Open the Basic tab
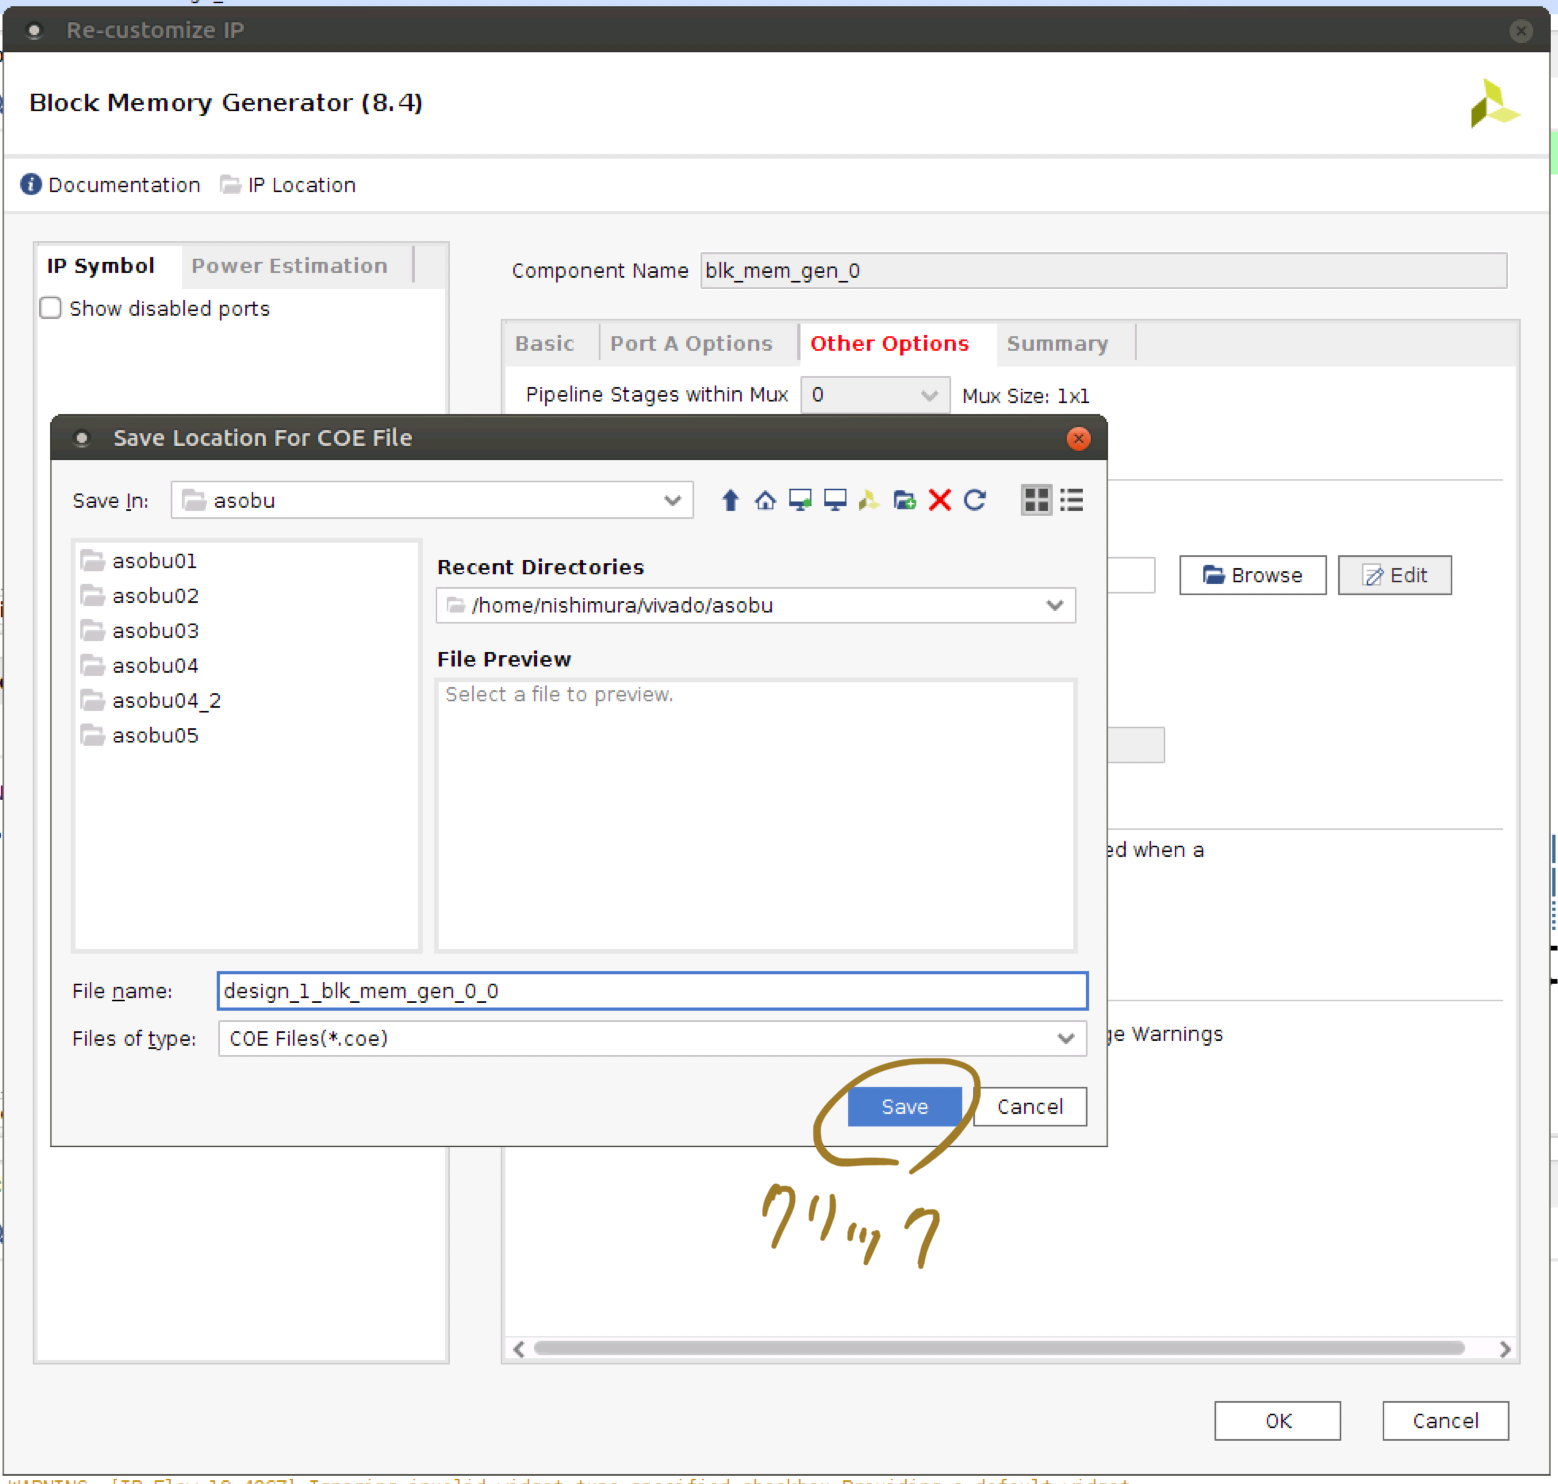The width and height of the screenshot is (1558, 1484). coord(545,344)
